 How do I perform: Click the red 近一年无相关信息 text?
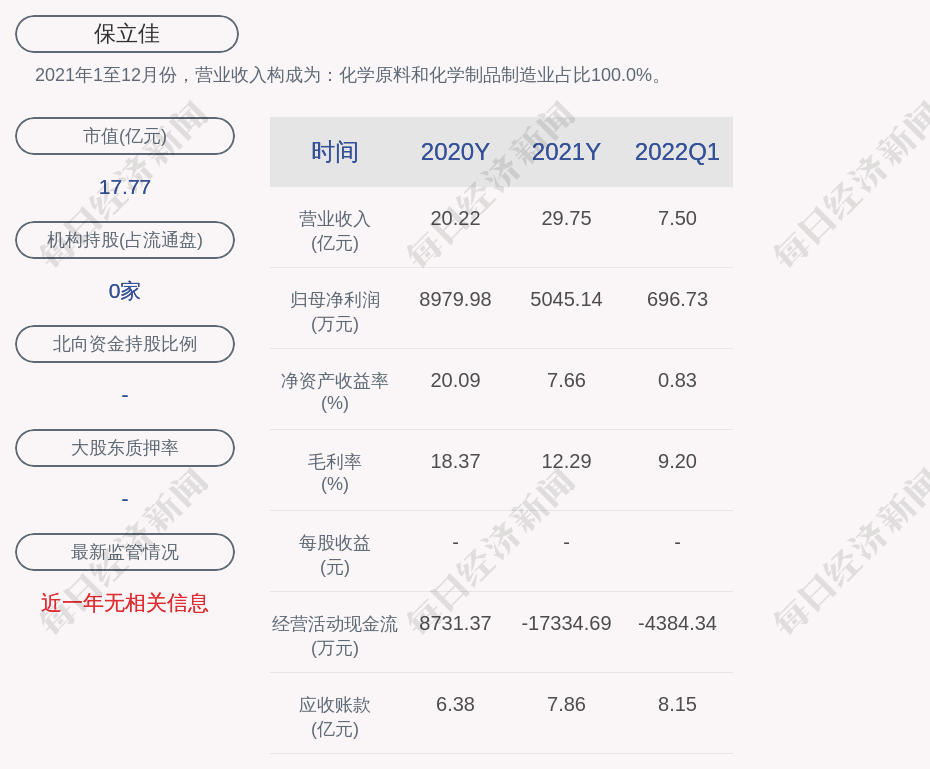coord(125,603)
